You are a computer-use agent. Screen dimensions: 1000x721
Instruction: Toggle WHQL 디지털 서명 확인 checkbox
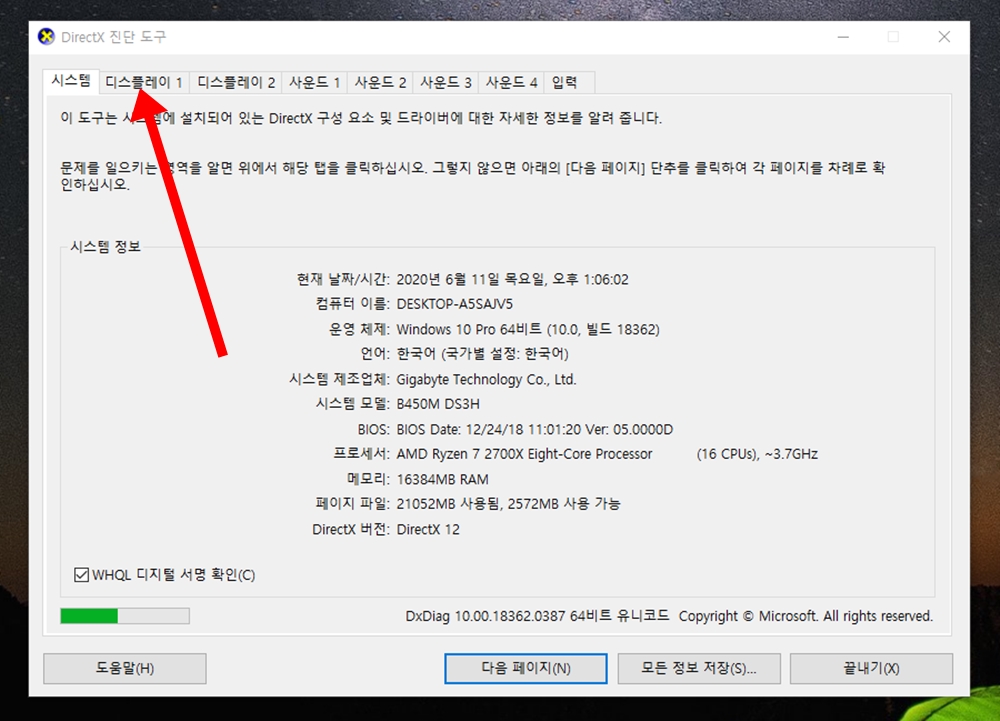[x=81, y=575]
